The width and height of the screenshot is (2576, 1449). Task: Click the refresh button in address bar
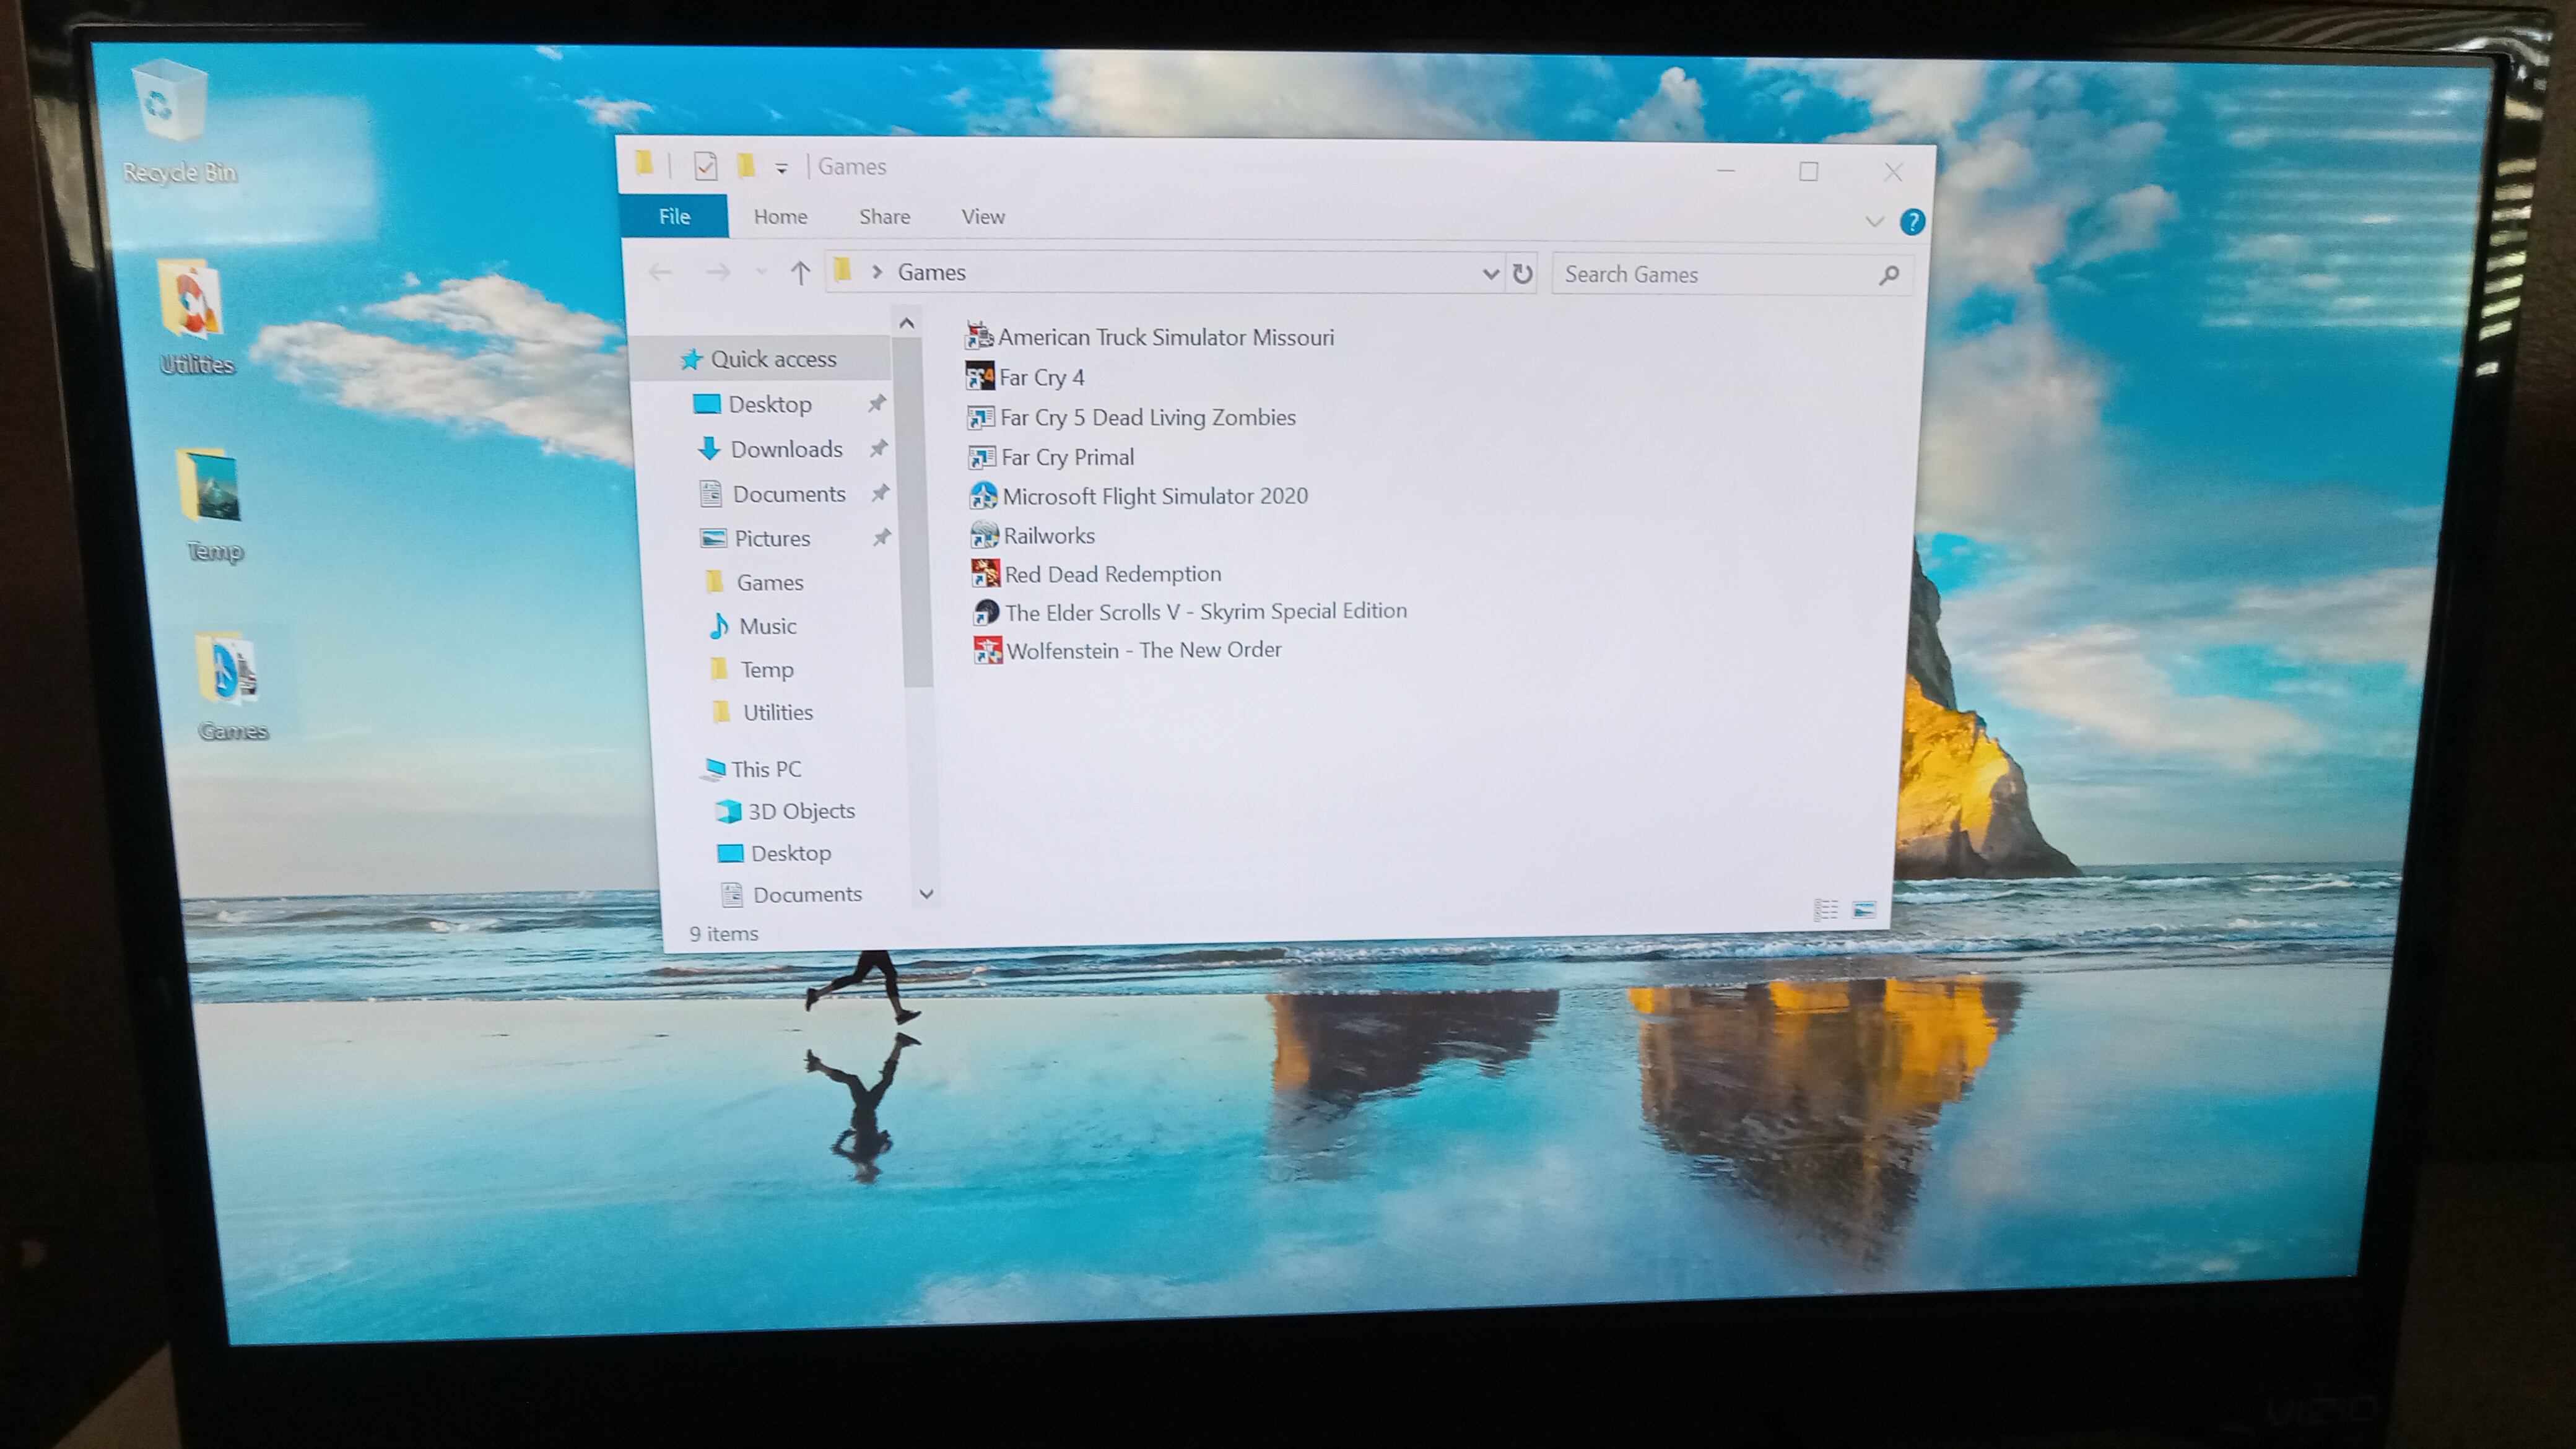pyautogui.click(x=1522, y=273)
